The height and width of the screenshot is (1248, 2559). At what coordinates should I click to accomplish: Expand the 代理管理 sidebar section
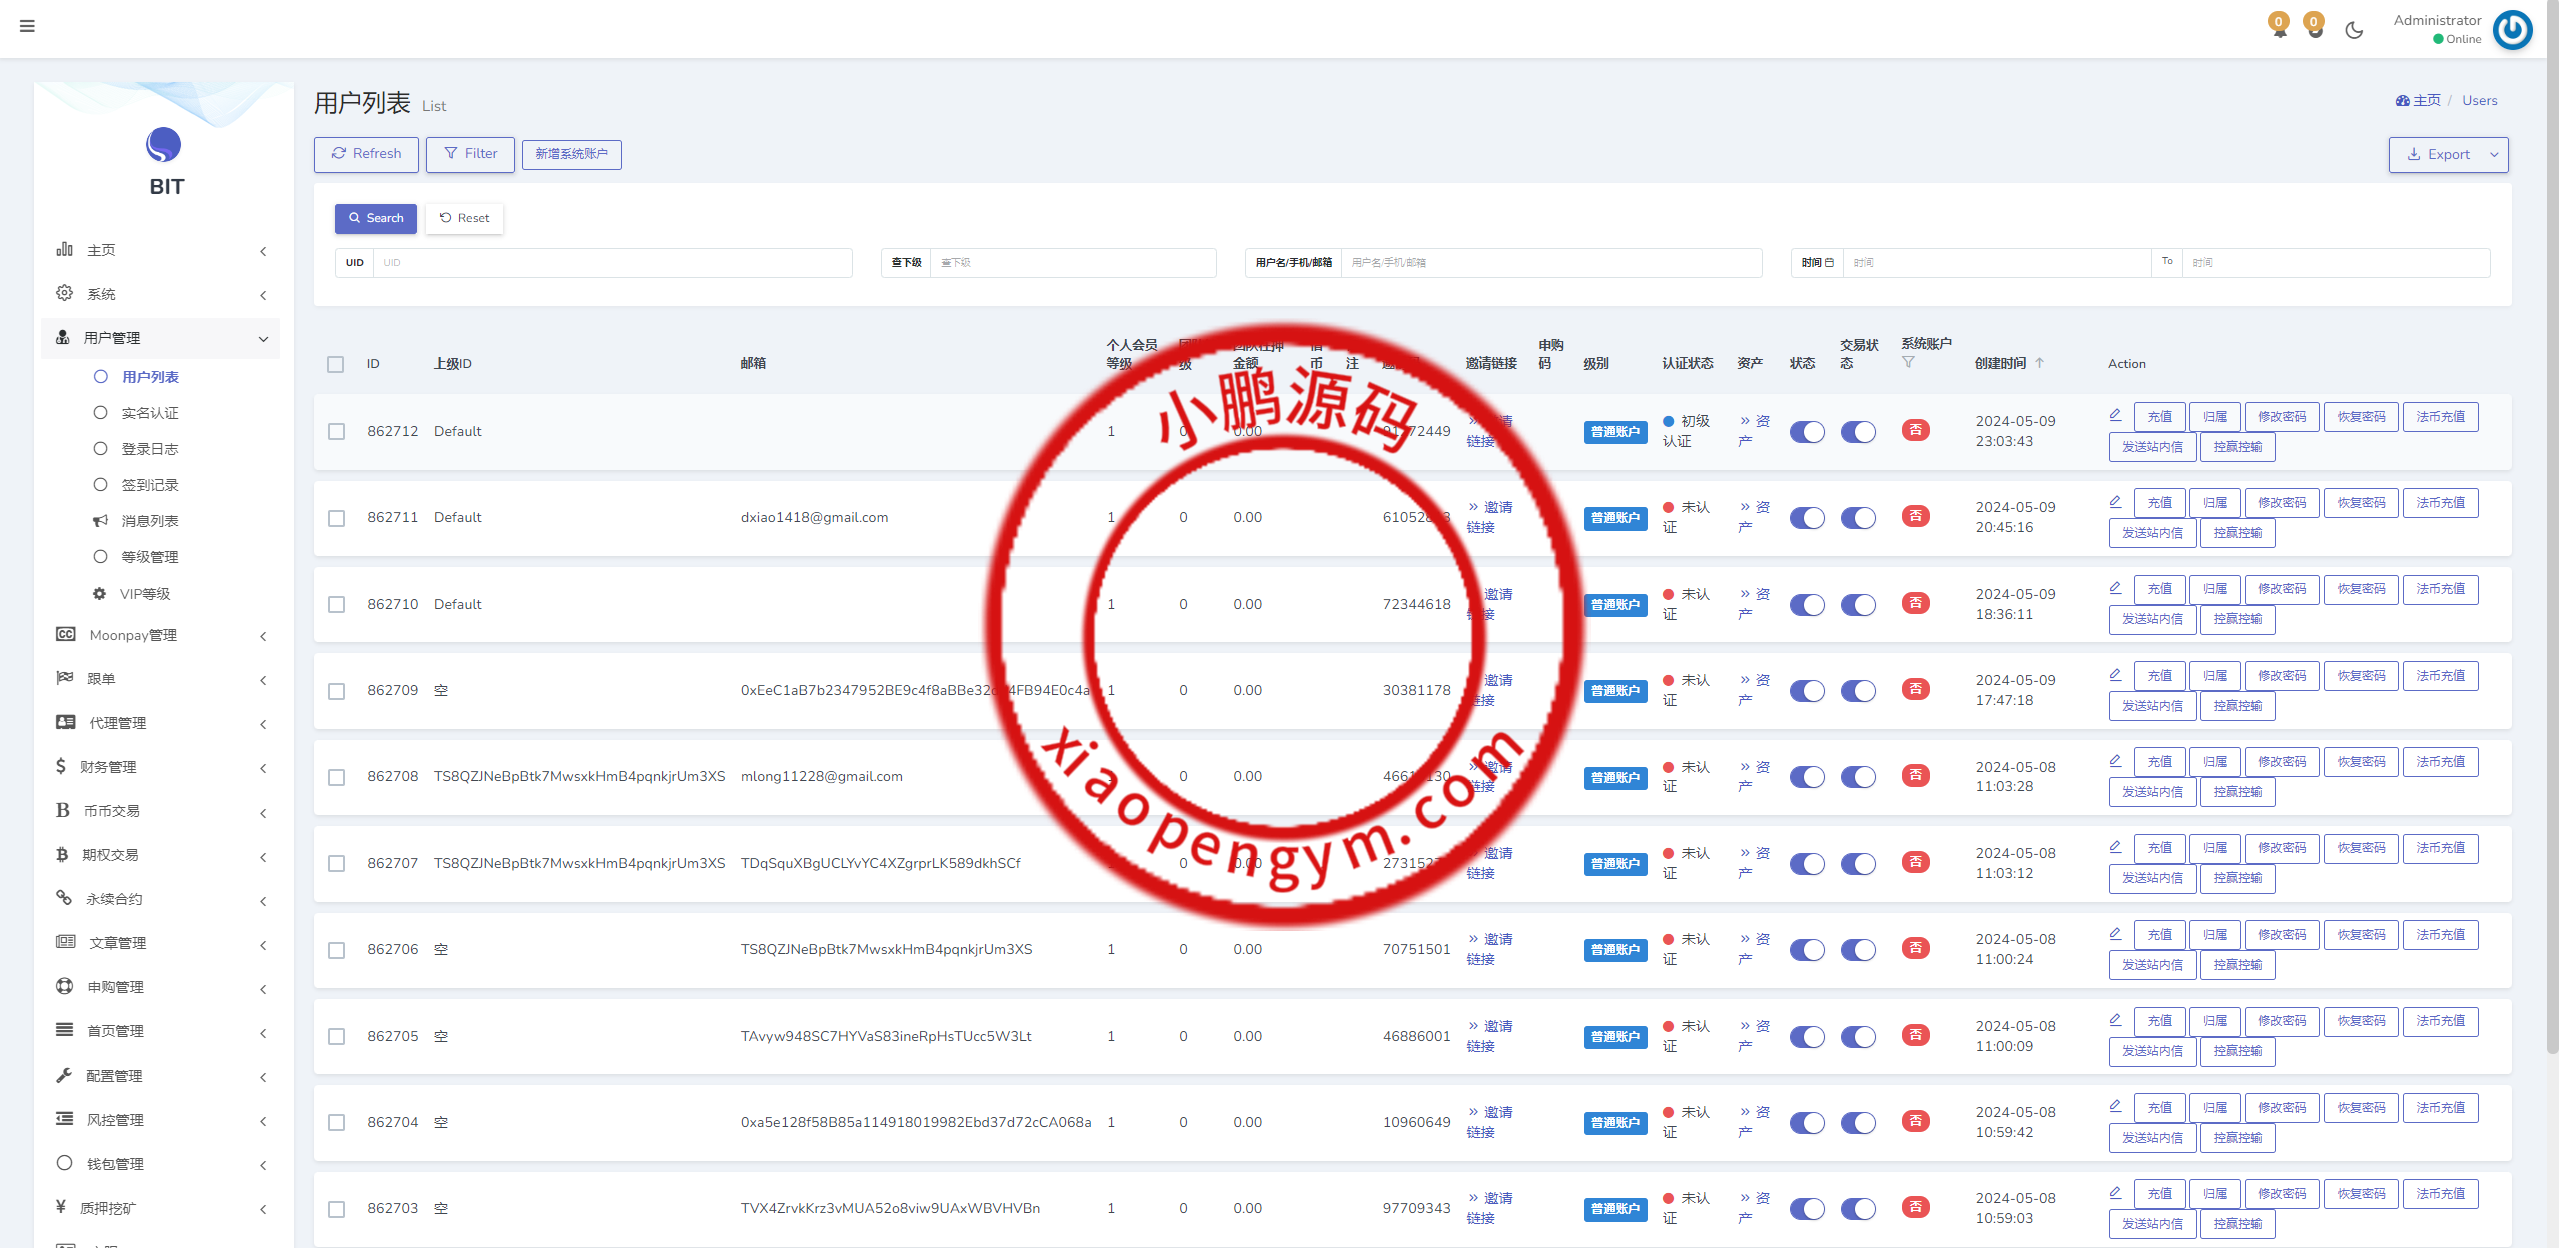(x=161, y=723)
